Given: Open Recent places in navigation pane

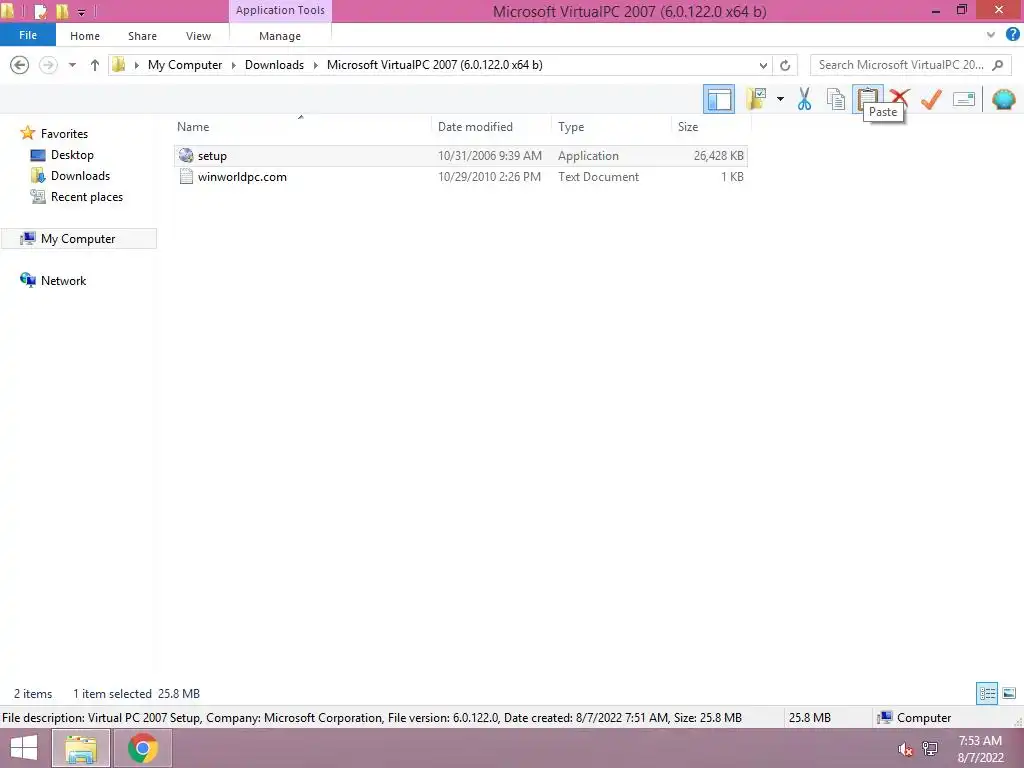Looking at the screenshot, I should [x=86, y=197].
